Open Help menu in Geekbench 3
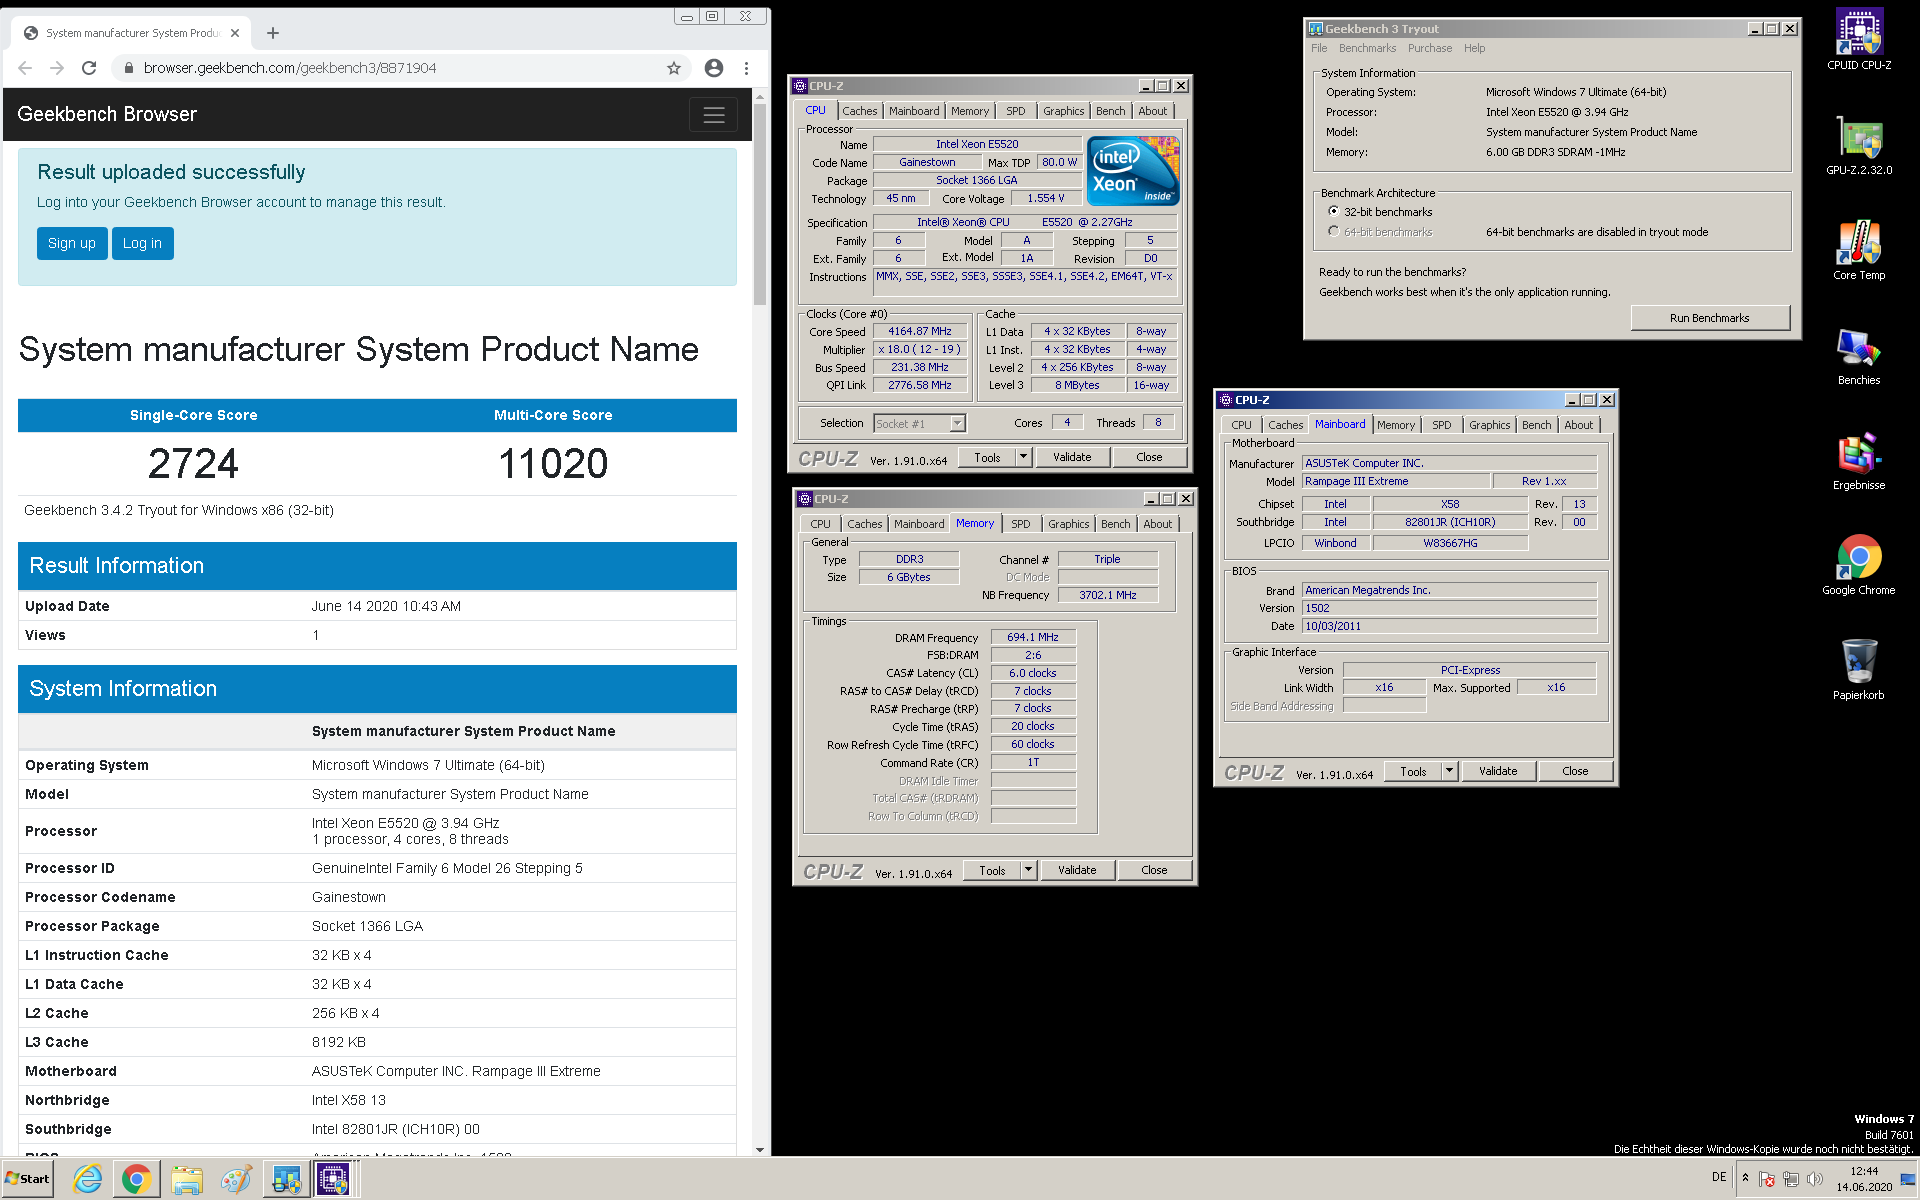This screenshot has height=1200, width=1920. pyautogui.click(x=1474, y=48)
